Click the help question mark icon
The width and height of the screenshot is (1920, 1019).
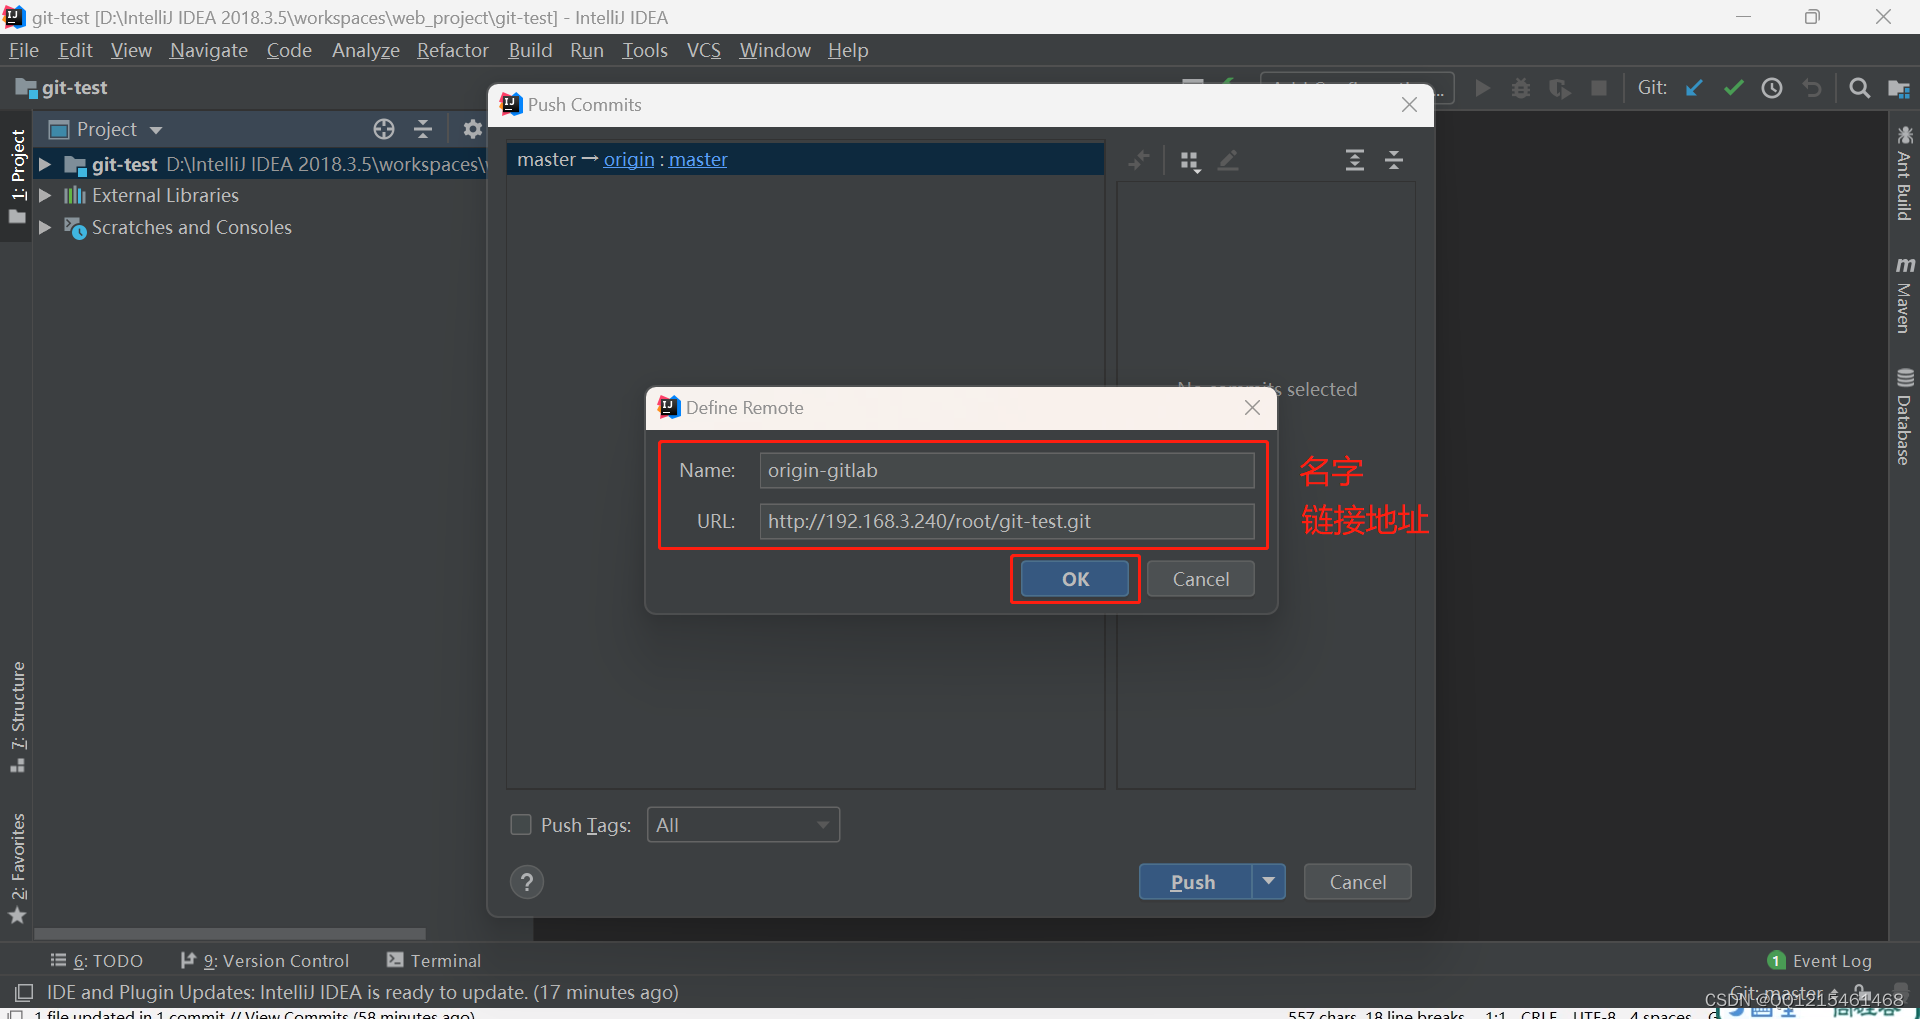(527, 882)
